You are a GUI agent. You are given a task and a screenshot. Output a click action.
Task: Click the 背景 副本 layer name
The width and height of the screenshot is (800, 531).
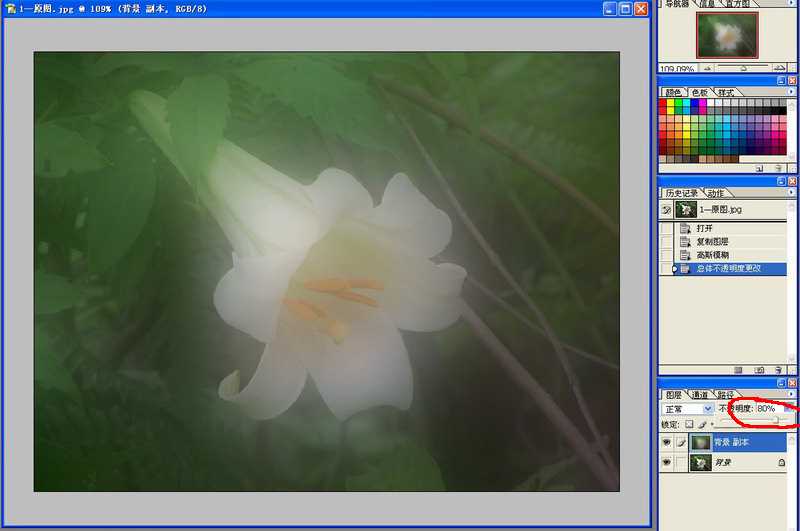pyautogui.click(x=731, y=442)
